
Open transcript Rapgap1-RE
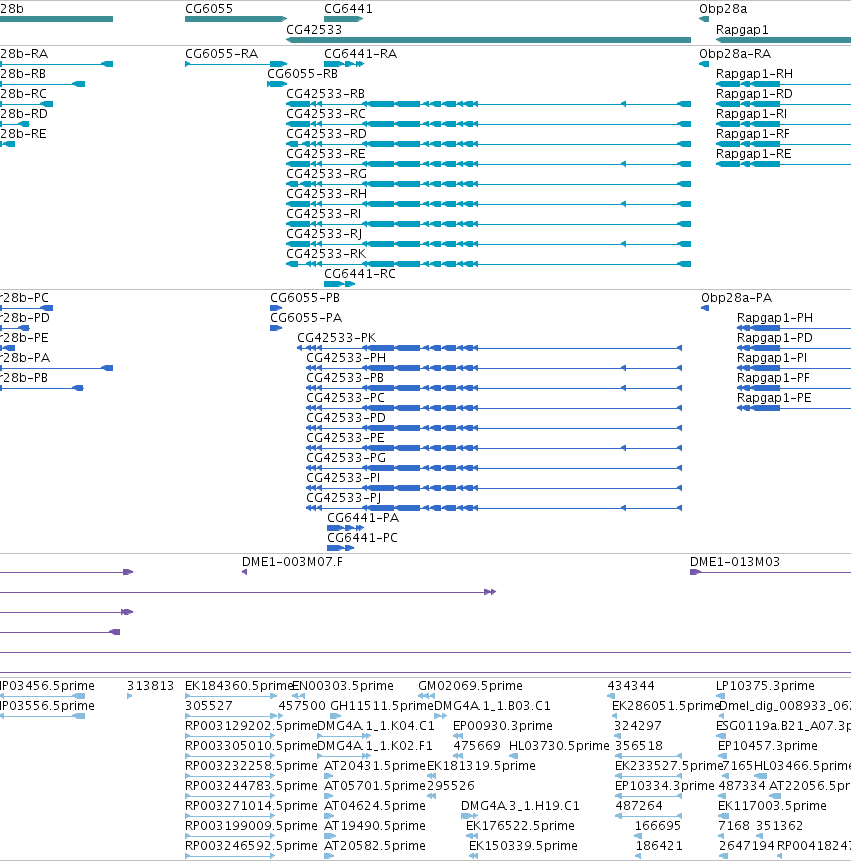coord(753,154)
